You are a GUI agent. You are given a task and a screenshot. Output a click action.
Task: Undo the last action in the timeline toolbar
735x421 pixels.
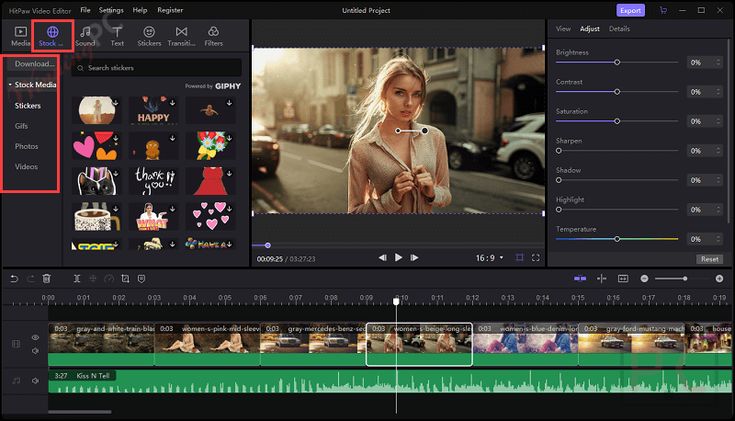pos(14,278)
